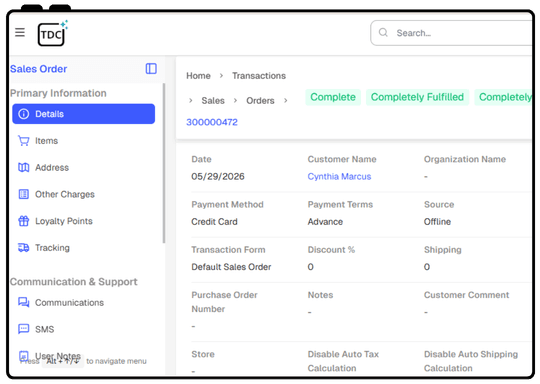Click the Disable Auto Tax Calculation label
This screenshot has height=384, width=540.
[x=343, y=361]
